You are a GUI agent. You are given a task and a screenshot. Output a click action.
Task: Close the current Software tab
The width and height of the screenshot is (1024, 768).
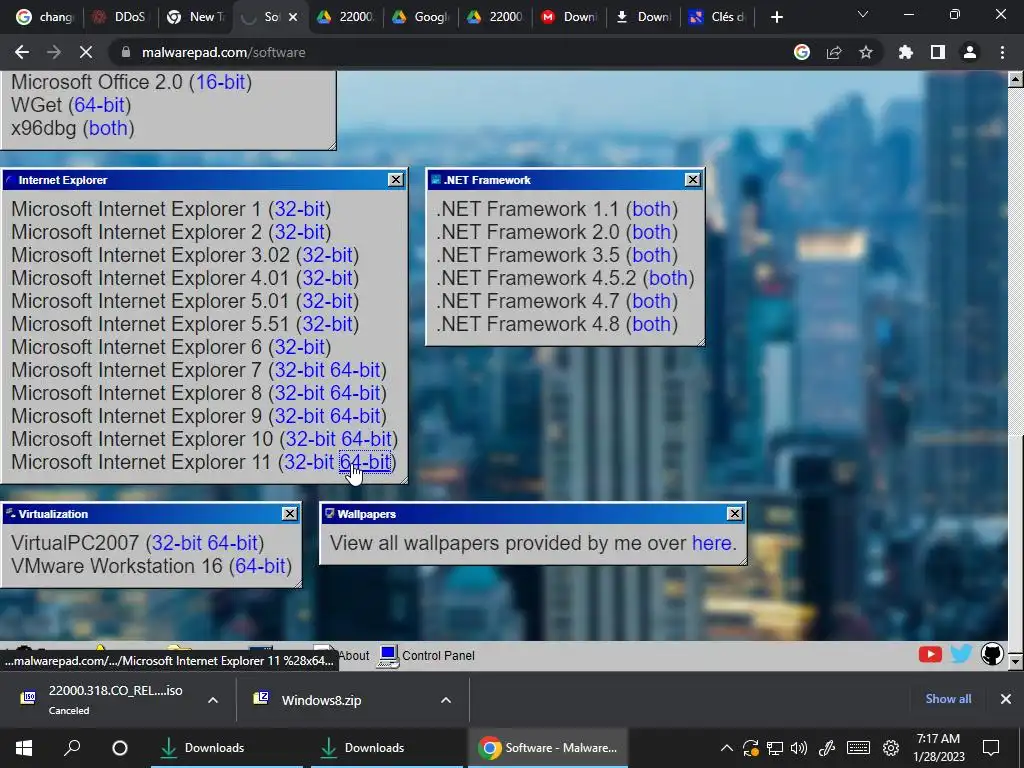(x=293, y=17)
